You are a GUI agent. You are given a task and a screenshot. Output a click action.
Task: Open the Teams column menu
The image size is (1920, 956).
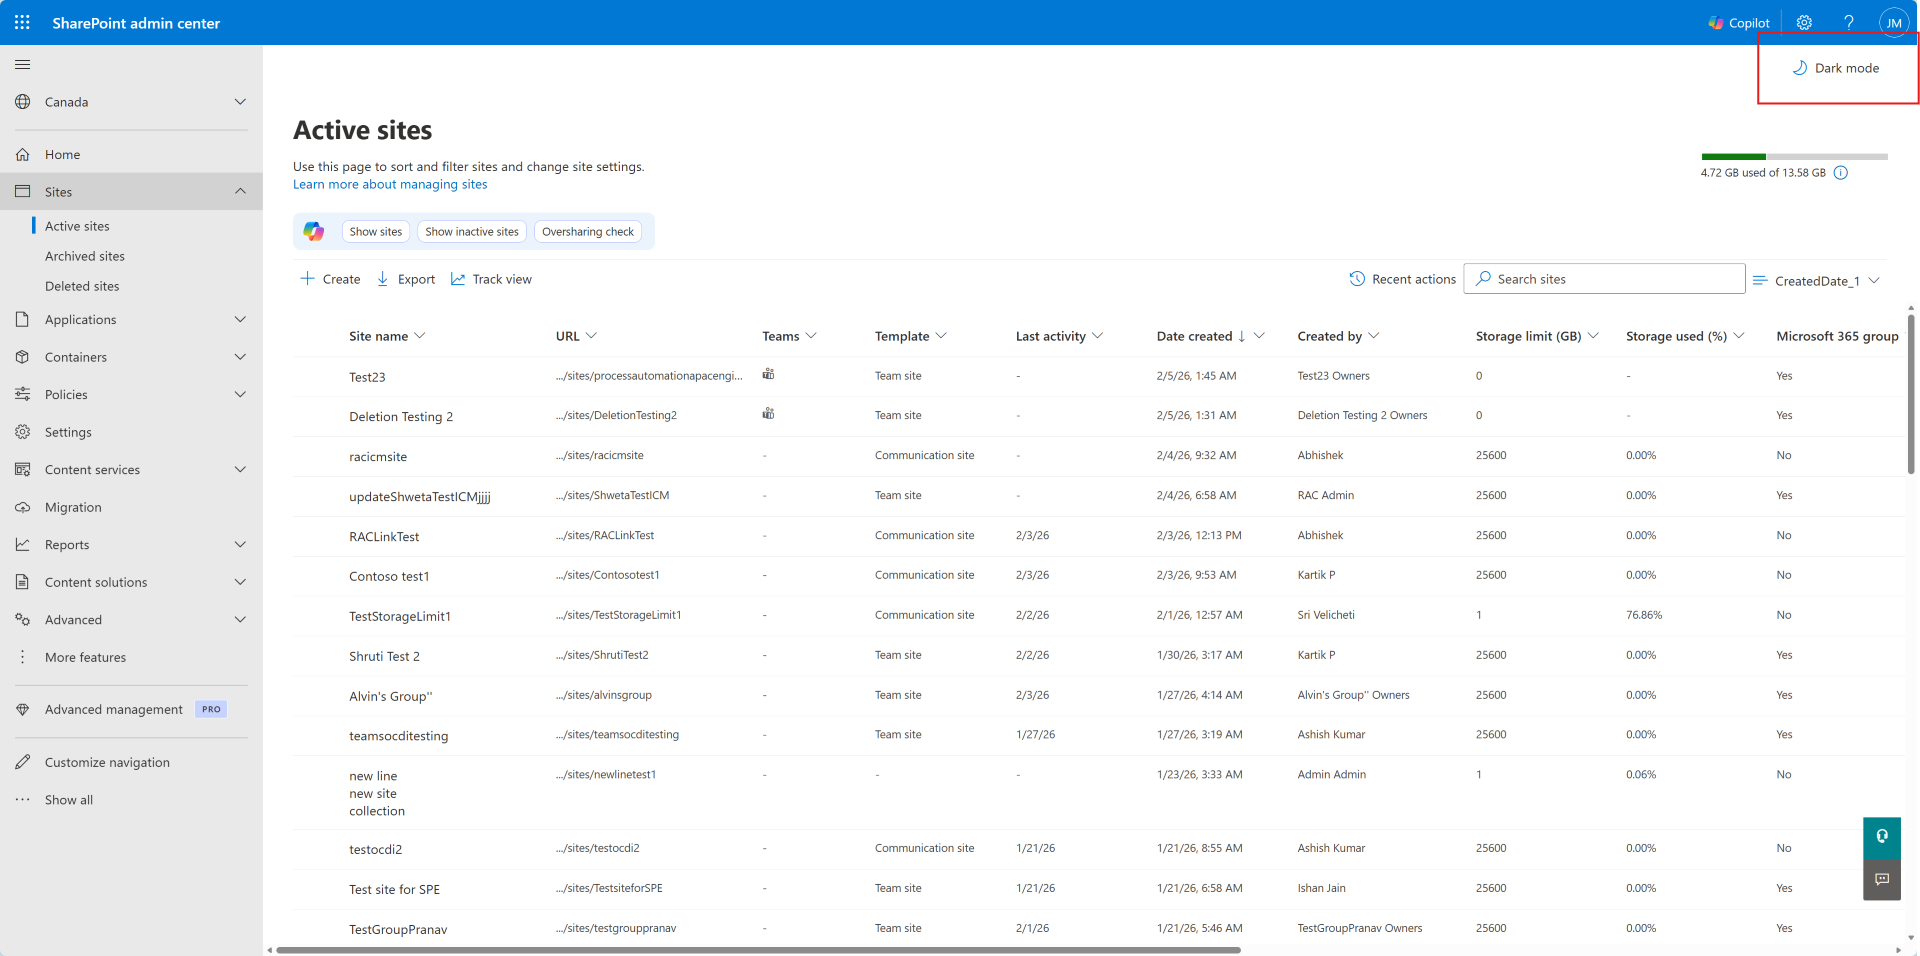pos(789,336)
